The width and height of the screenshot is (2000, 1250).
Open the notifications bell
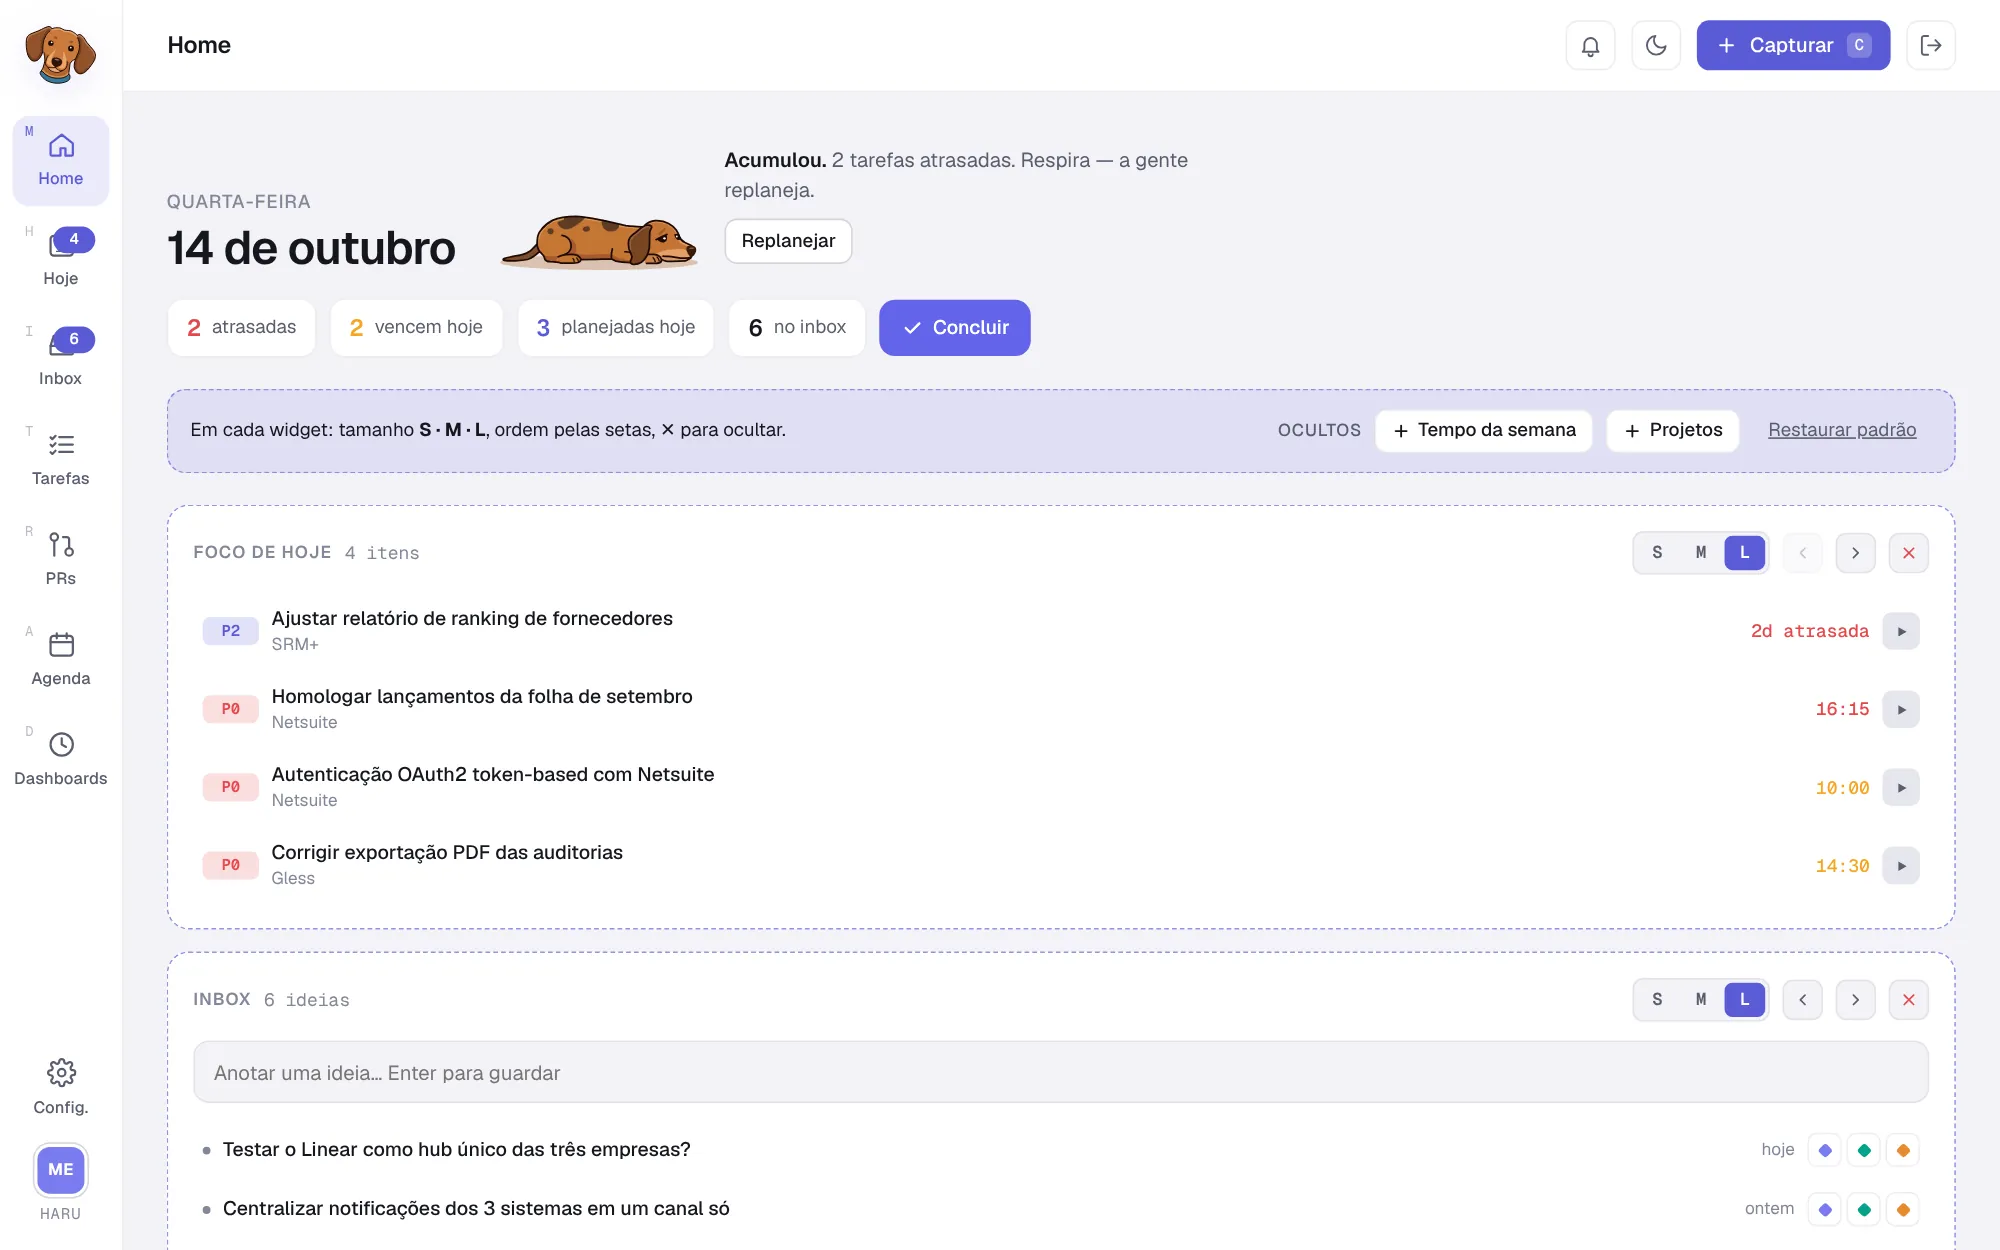click(1590, 45)
